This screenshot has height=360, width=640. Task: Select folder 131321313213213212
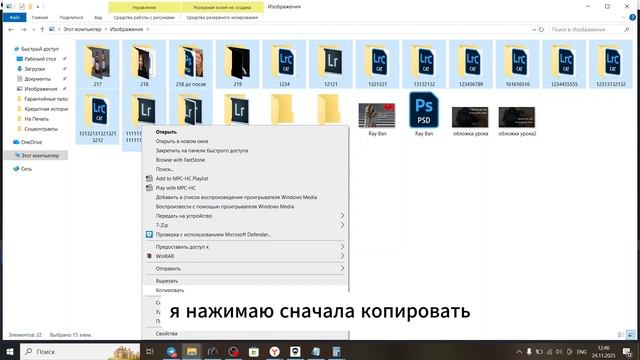point(98,117)
